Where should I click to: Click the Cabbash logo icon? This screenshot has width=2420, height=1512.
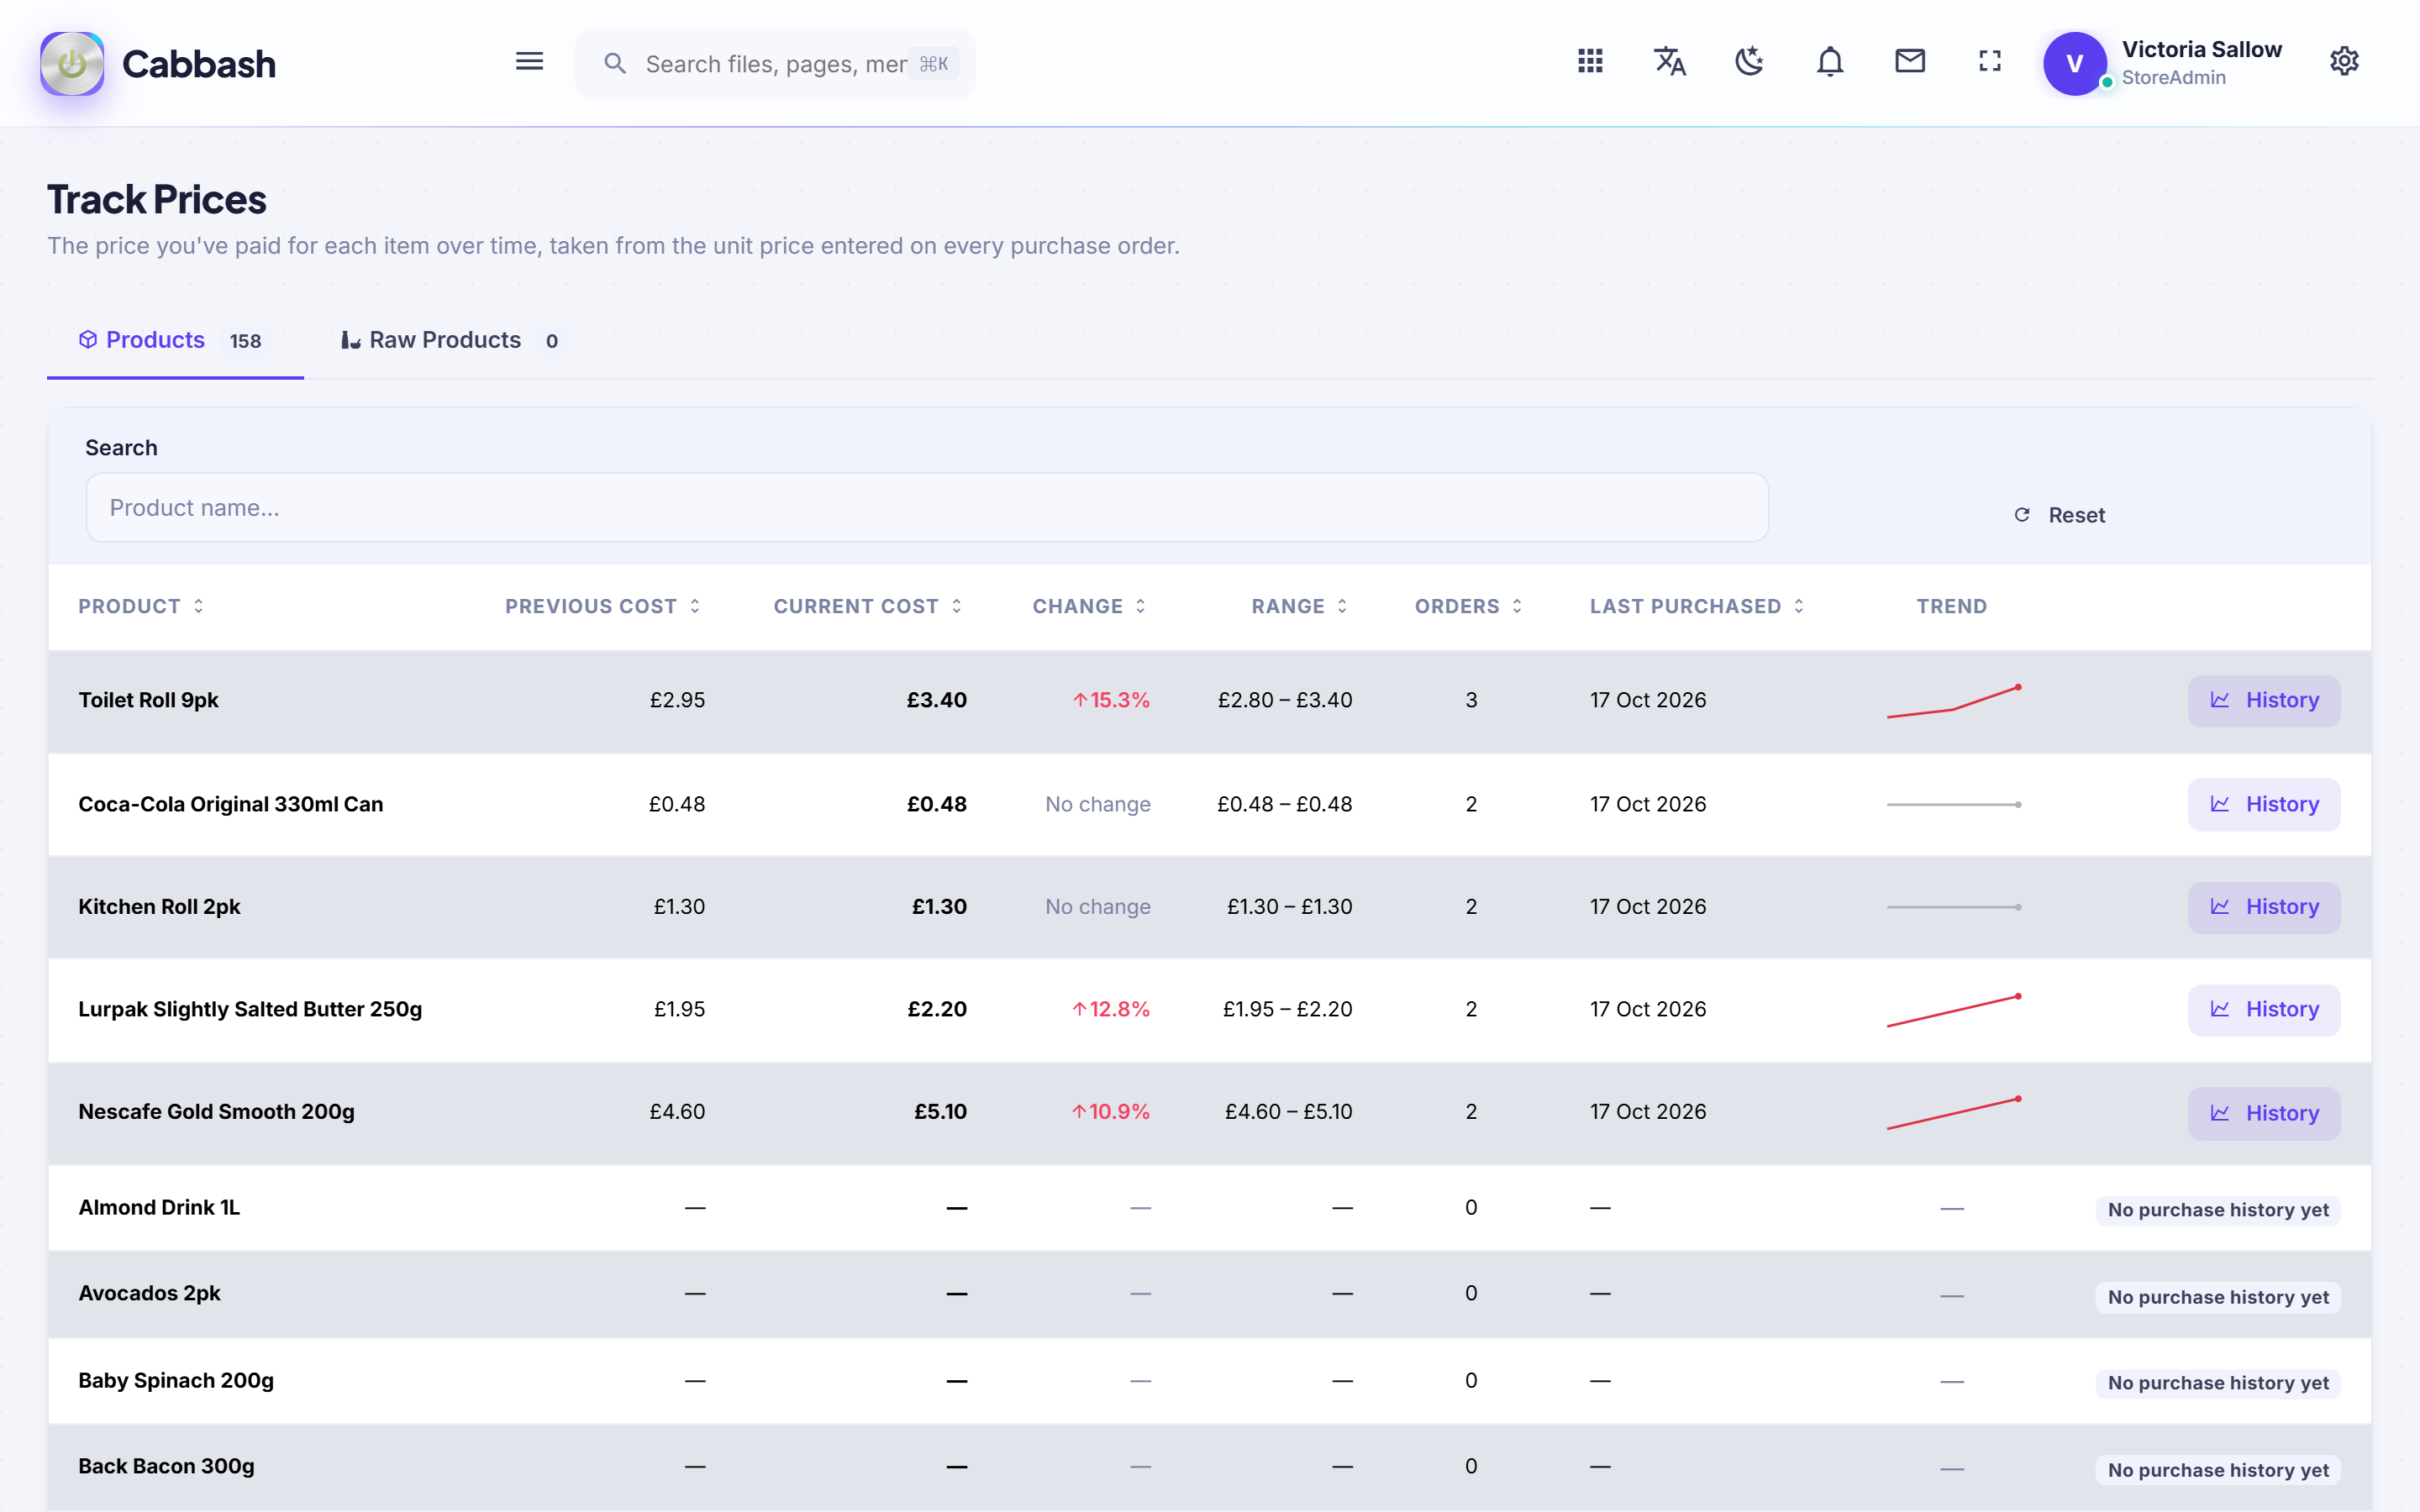pos(71,64)
